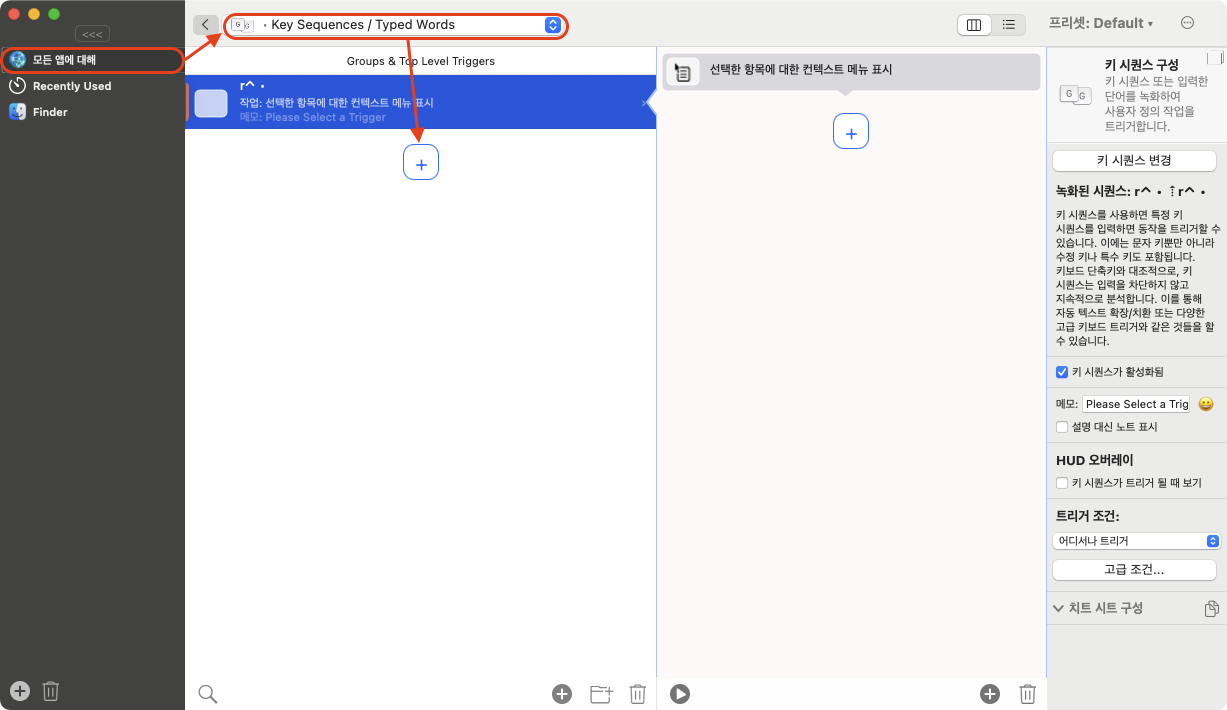The image size is (1227, 710).
Task: Toggle the '키 시퀀스가 활성화됨' checkbox
Action: (x=1062, y=372)
